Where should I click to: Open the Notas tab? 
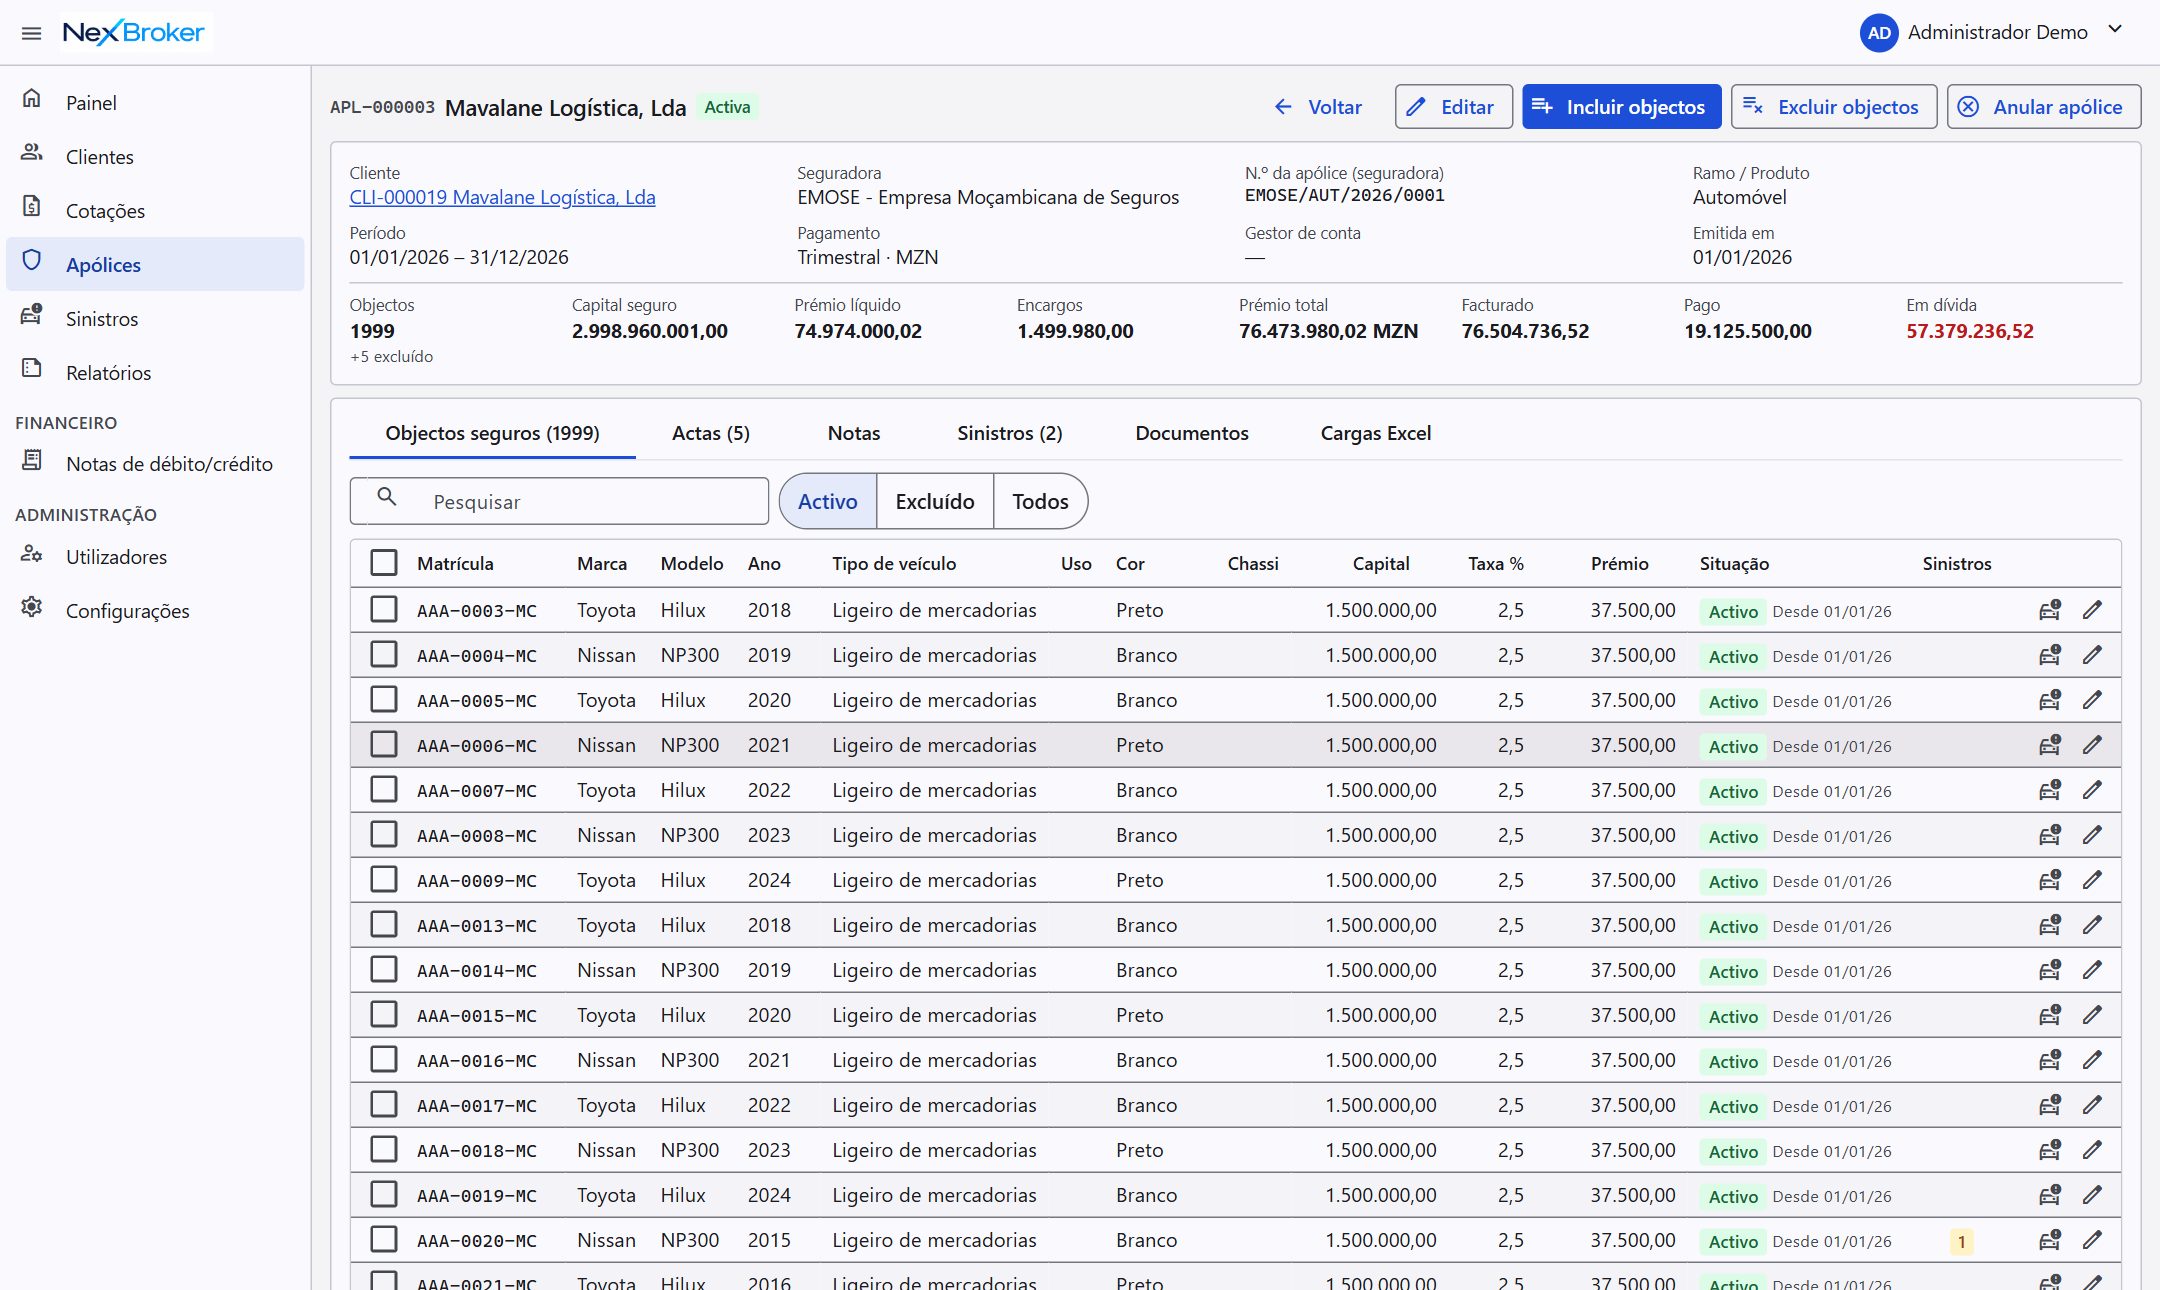click(854, 433)
